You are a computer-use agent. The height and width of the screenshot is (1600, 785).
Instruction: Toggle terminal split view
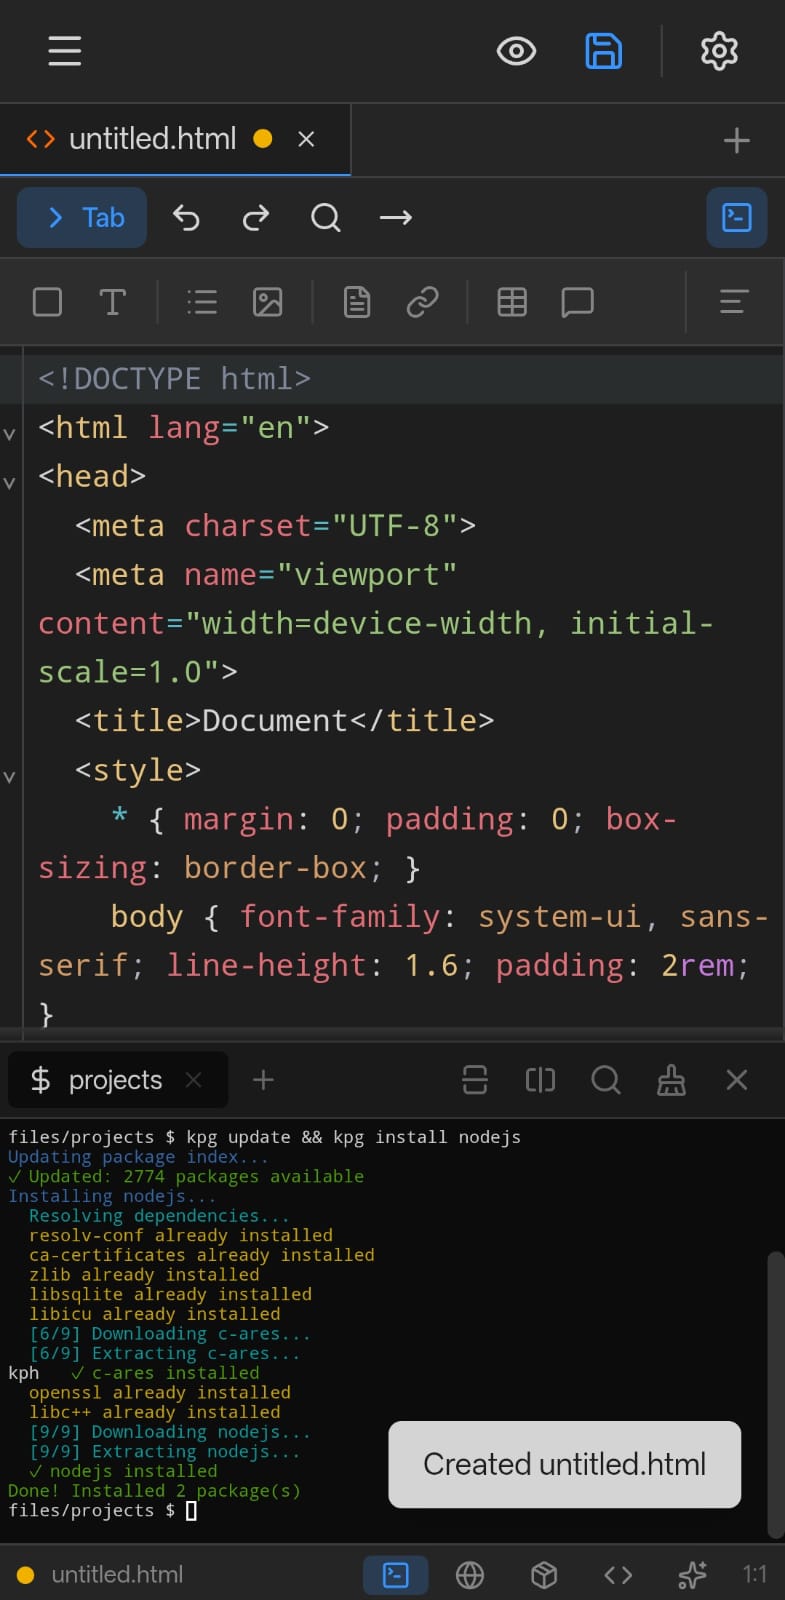click(x=540, y=1080)
